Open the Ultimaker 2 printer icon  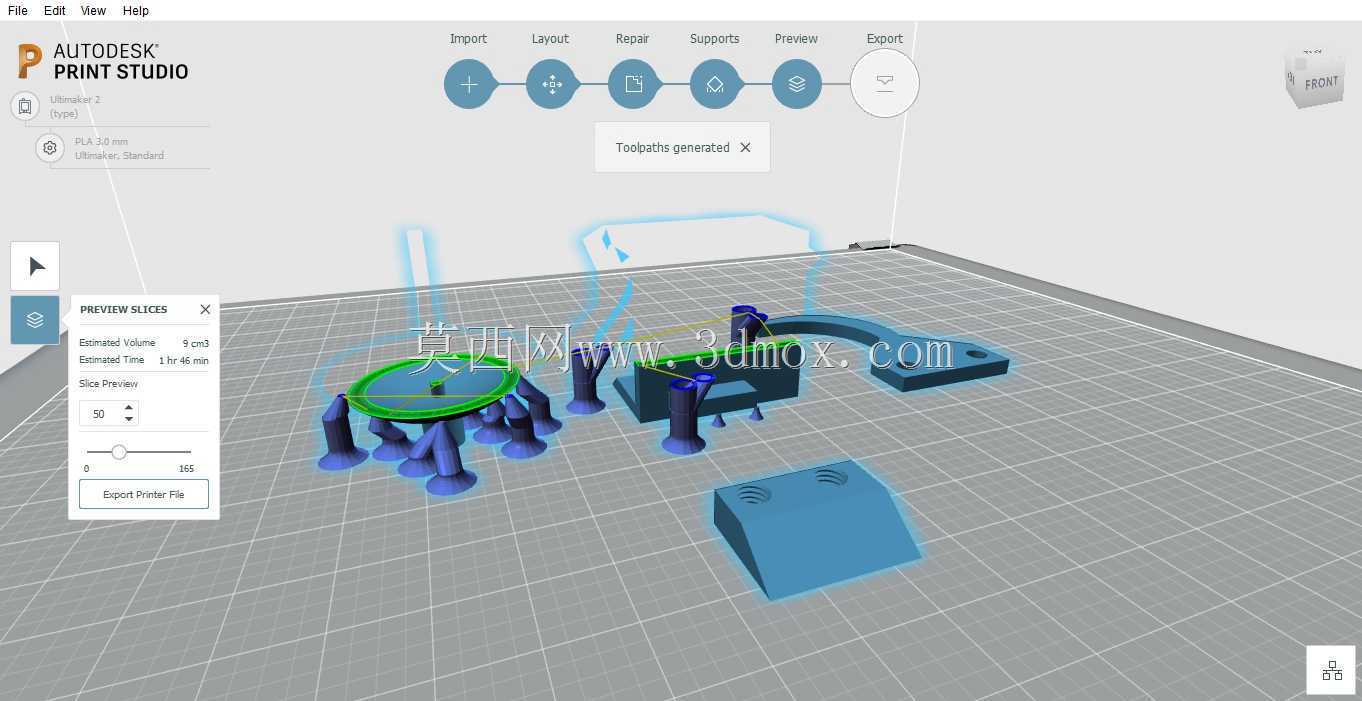point(25,106)
